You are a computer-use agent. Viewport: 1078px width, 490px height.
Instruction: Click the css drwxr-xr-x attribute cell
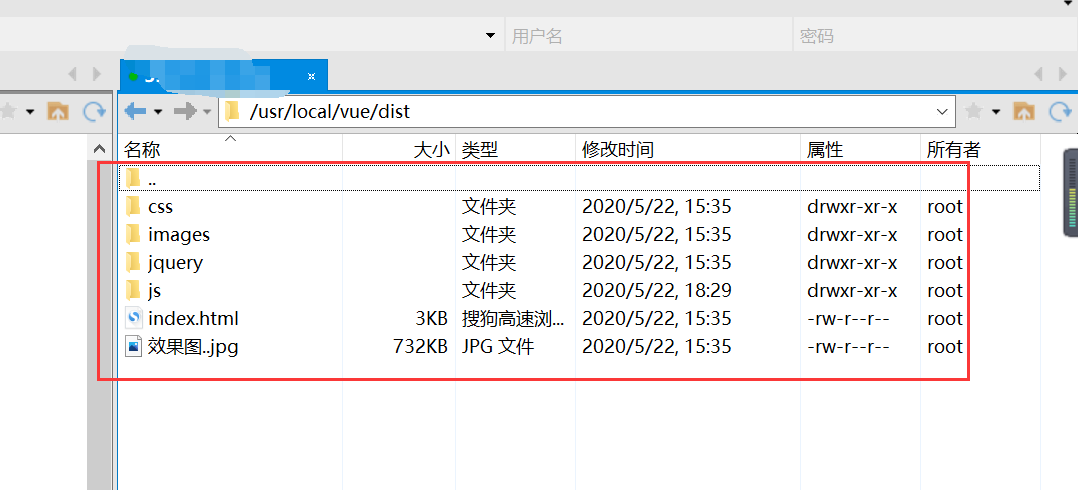tap(852, 206)
